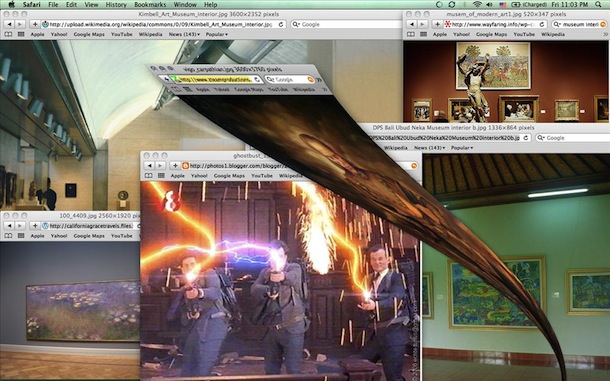Open the Apple menu
Image resolution: width=610 pixels, height=381 pixels.
point(11,5)
